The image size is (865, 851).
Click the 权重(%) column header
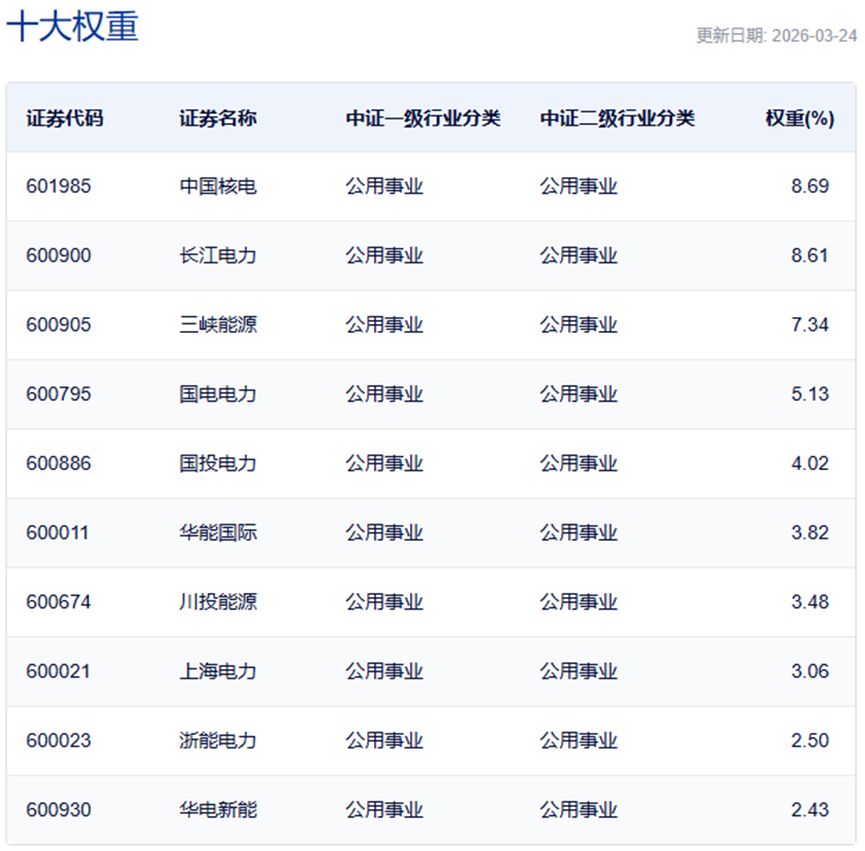click(x=799, y=118)
